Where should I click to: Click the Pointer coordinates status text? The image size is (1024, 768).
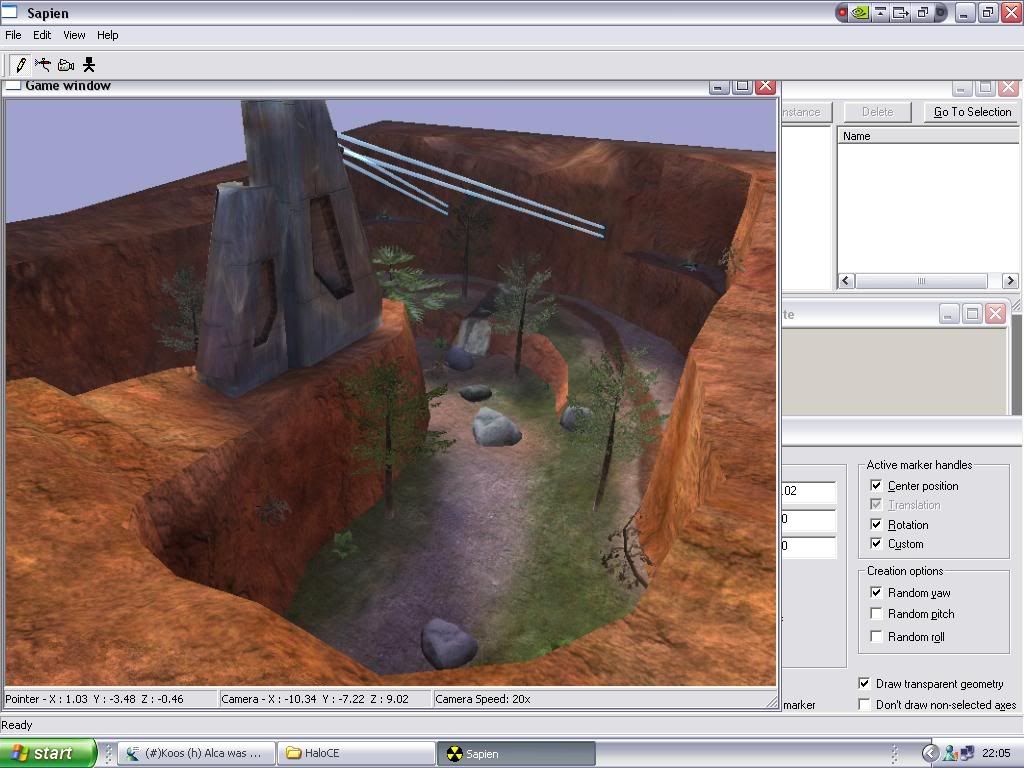[x=95, y=699]
